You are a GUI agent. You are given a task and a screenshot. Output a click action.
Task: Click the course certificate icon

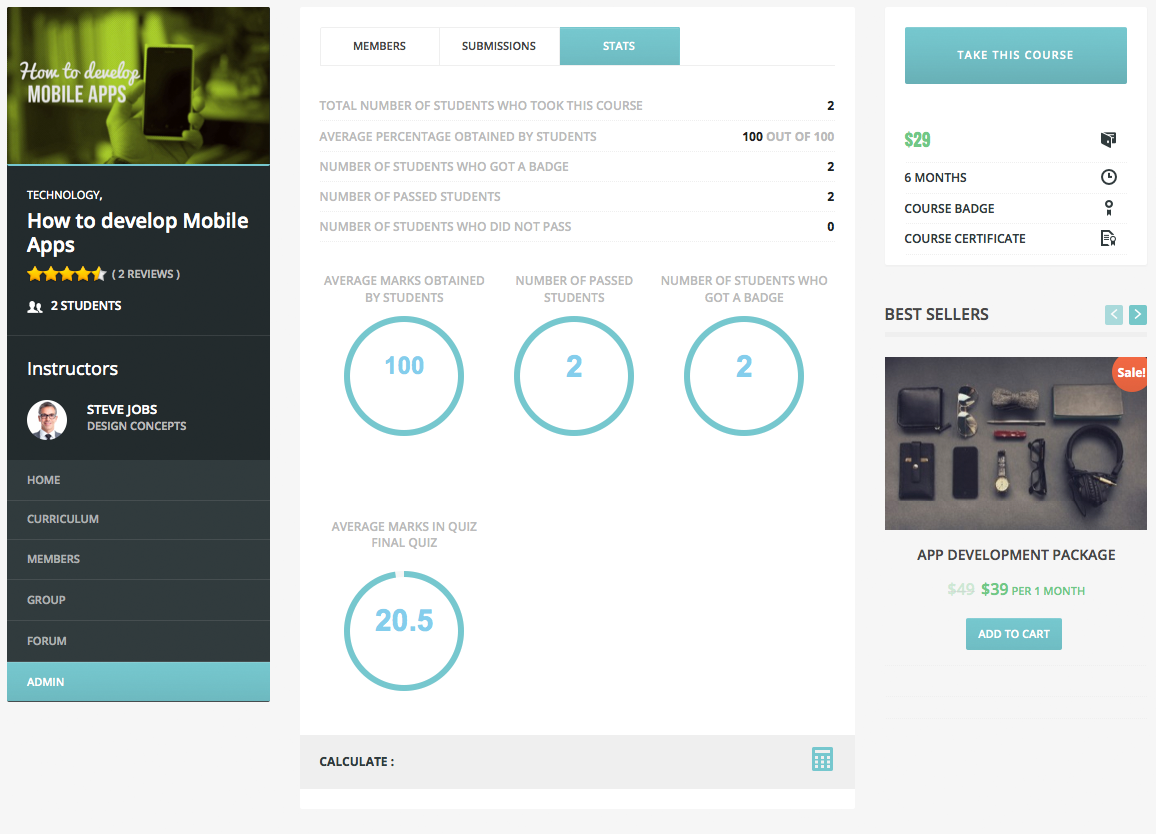(x=1108, y=238)
